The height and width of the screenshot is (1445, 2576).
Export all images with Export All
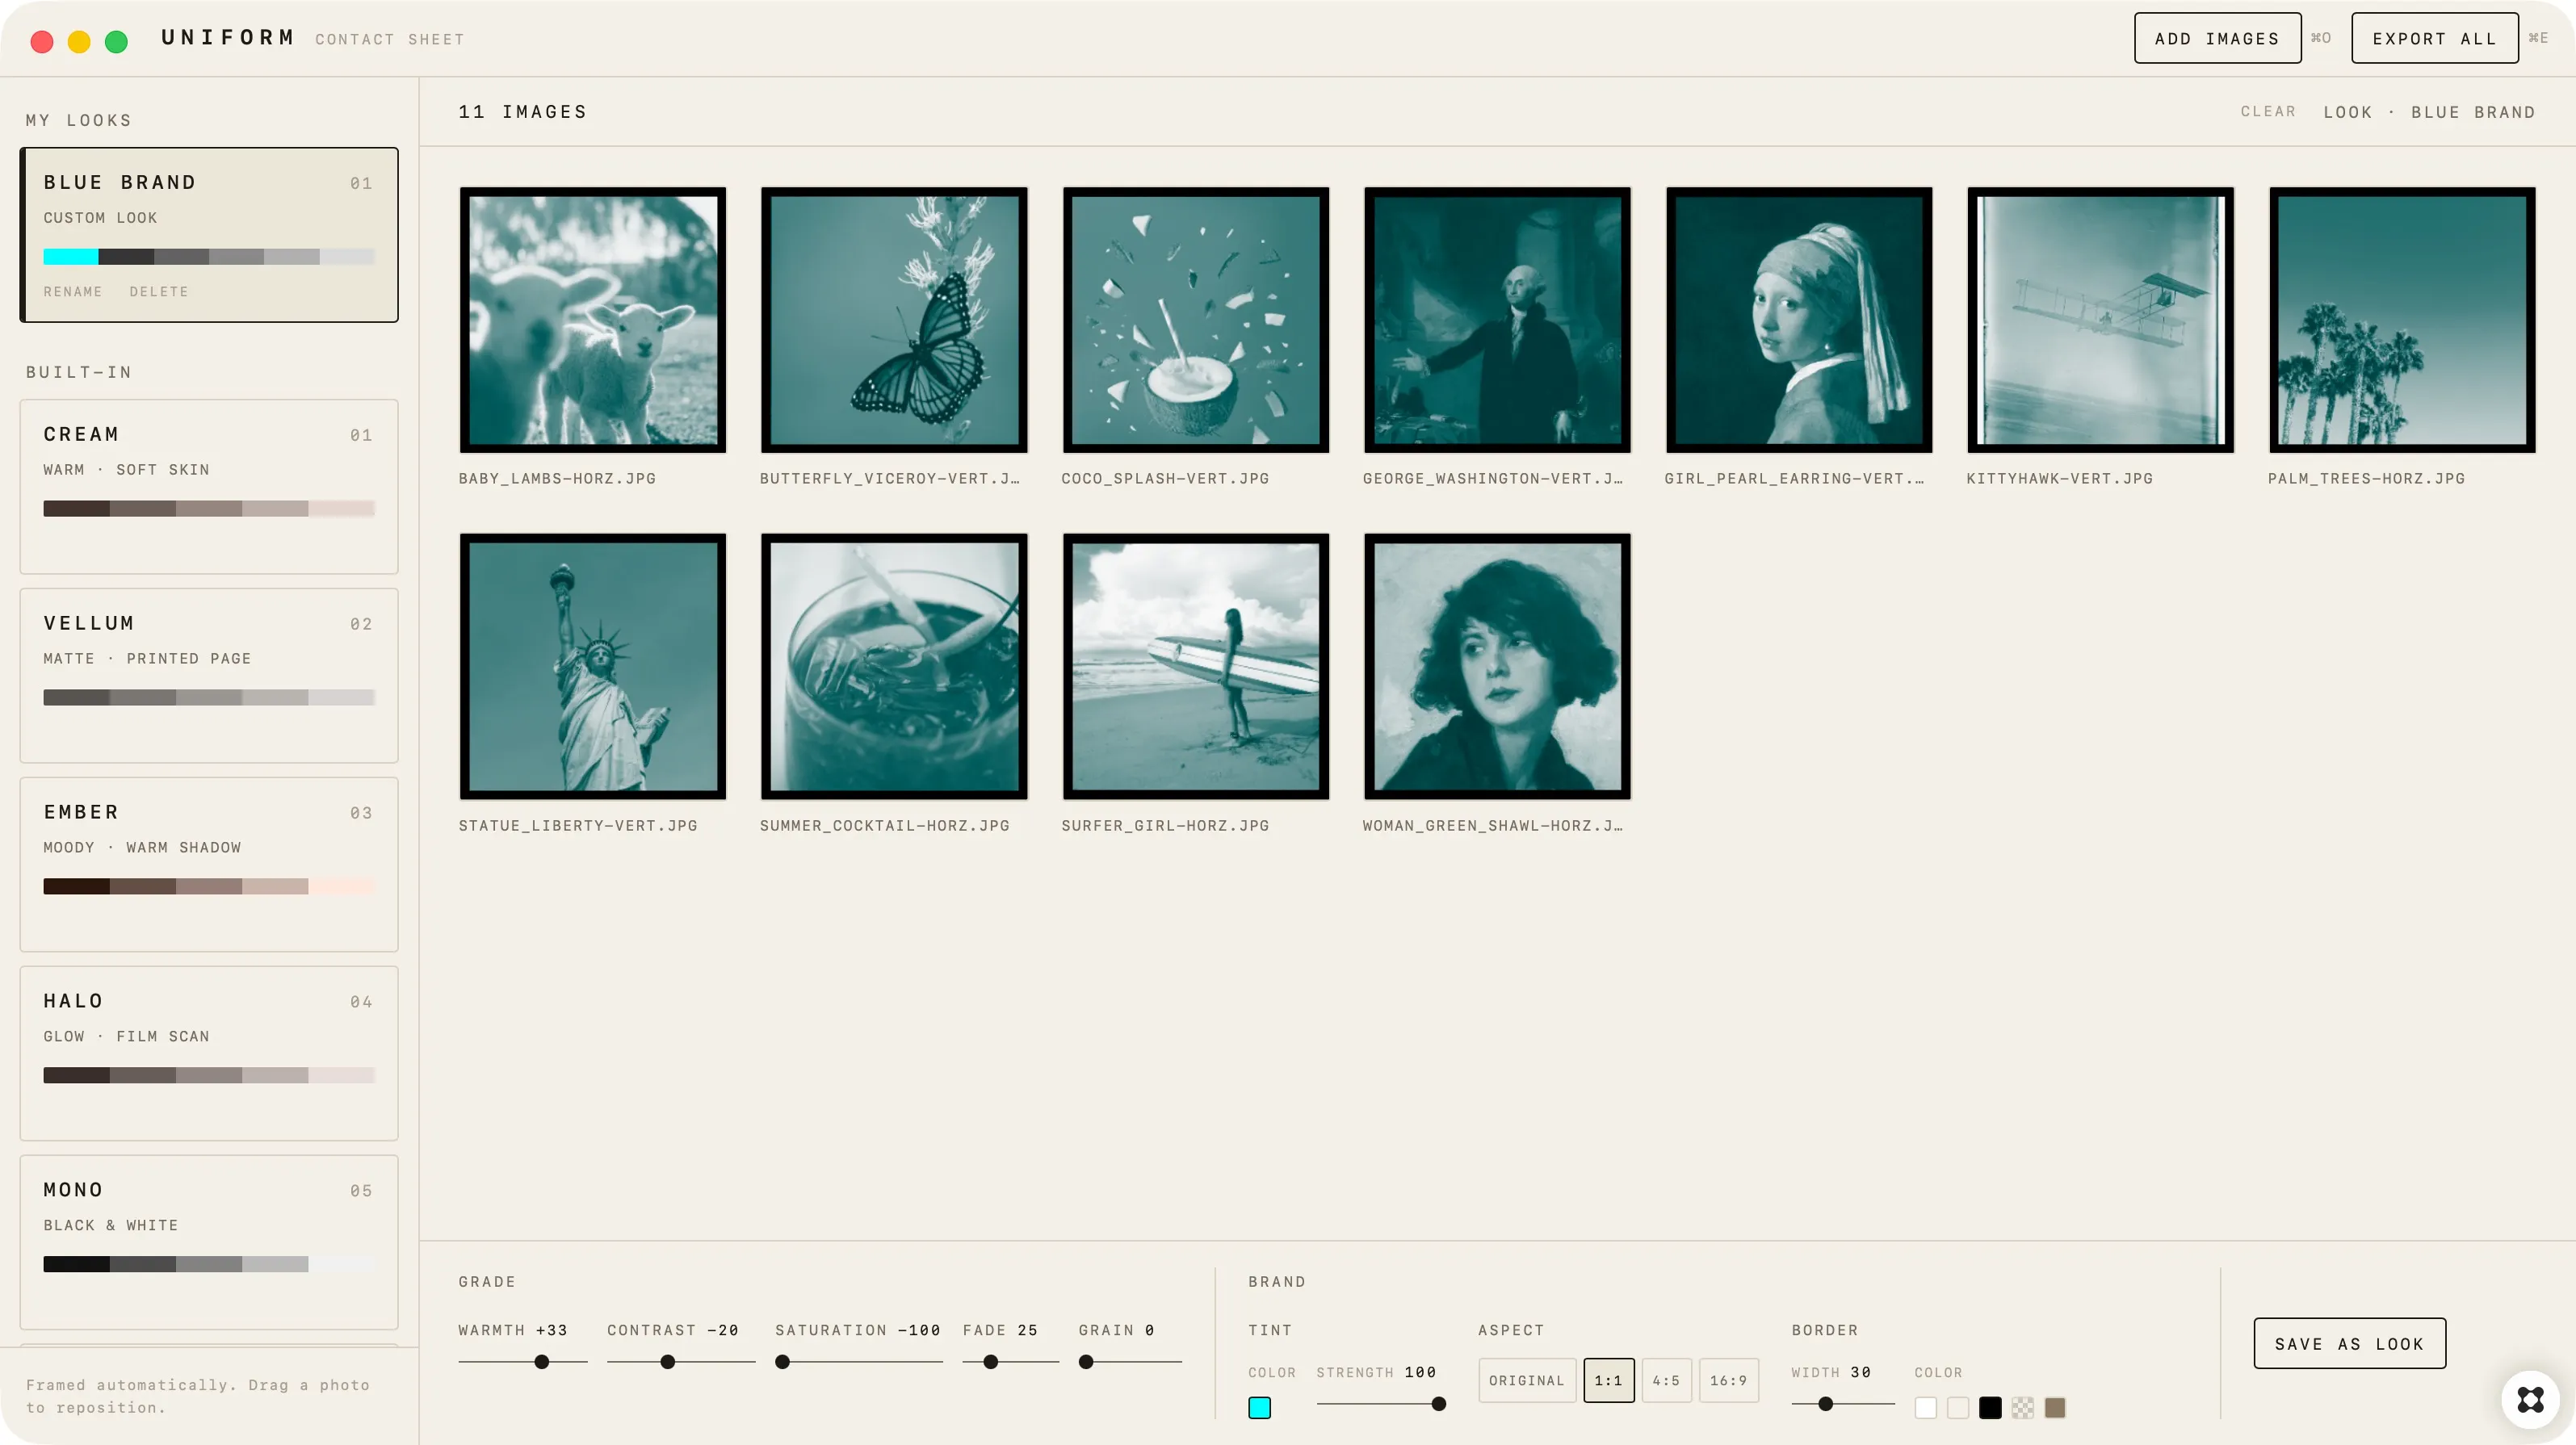[2434, 38]
